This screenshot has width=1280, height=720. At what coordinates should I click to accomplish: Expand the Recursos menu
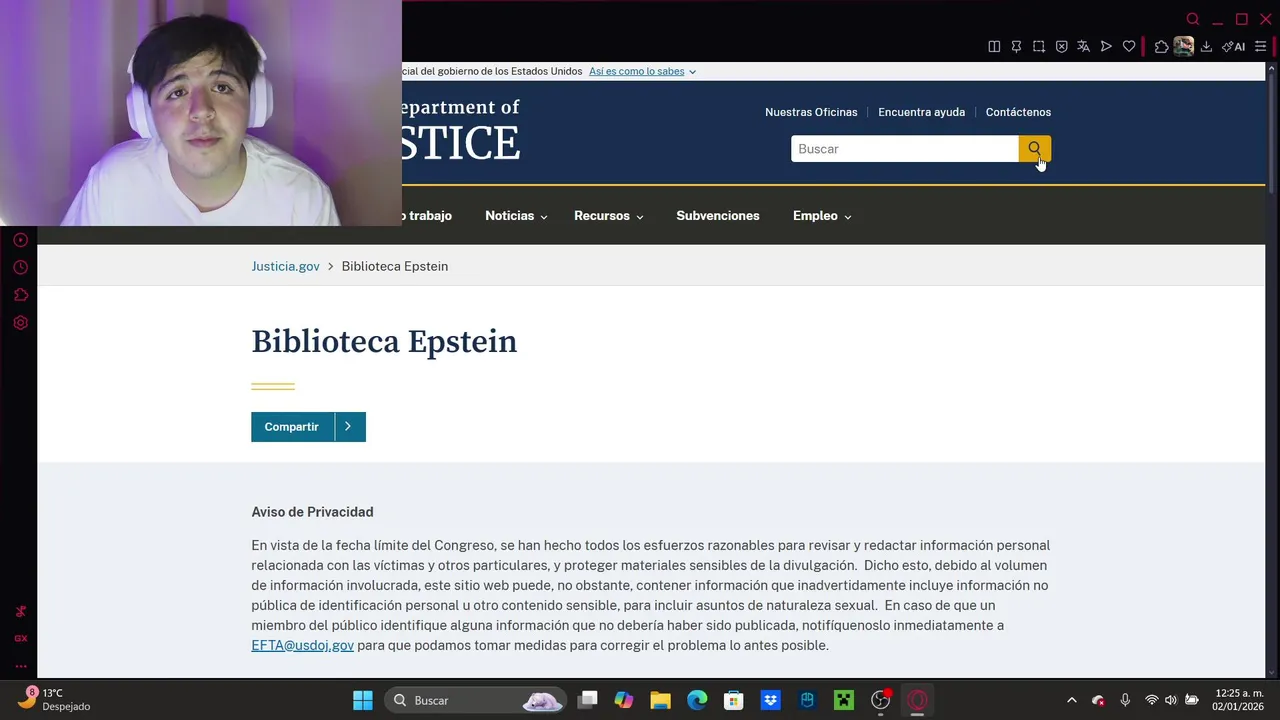click(x=608, y=216)
